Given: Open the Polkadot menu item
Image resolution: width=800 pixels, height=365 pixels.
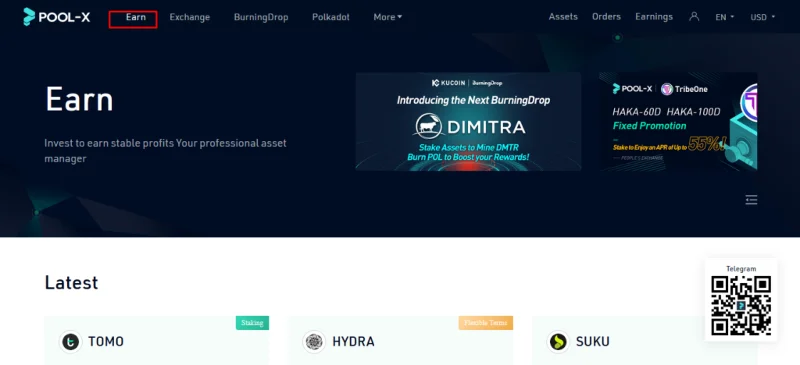Looking at the screenshot, I should (x=331, y=17).
